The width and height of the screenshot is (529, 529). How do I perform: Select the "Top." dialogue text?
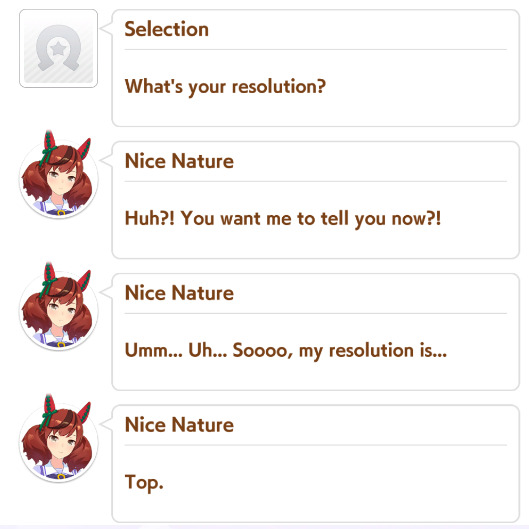(144, 482)
